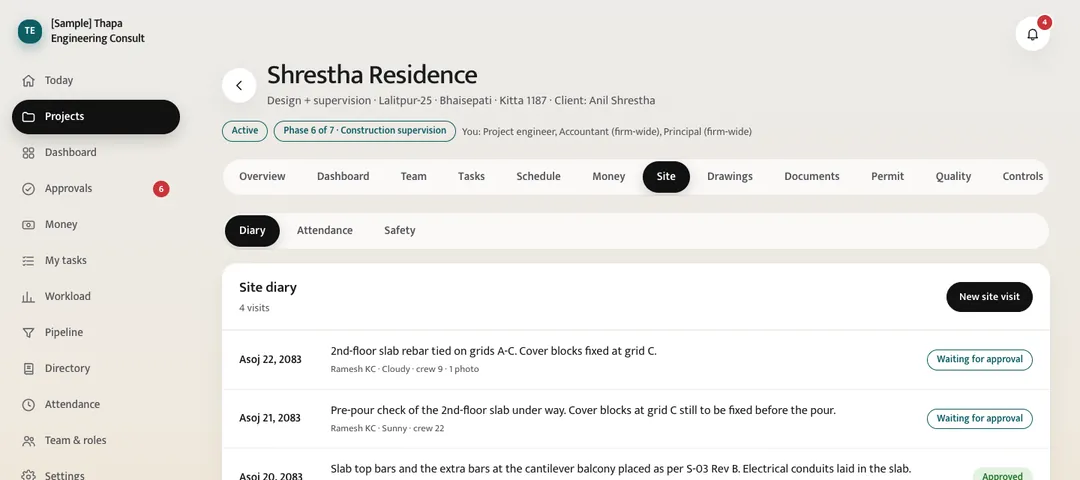Click the Slab top bars entry text
The width and height of the screenshot is (1080, 480).
pos(621,469)
